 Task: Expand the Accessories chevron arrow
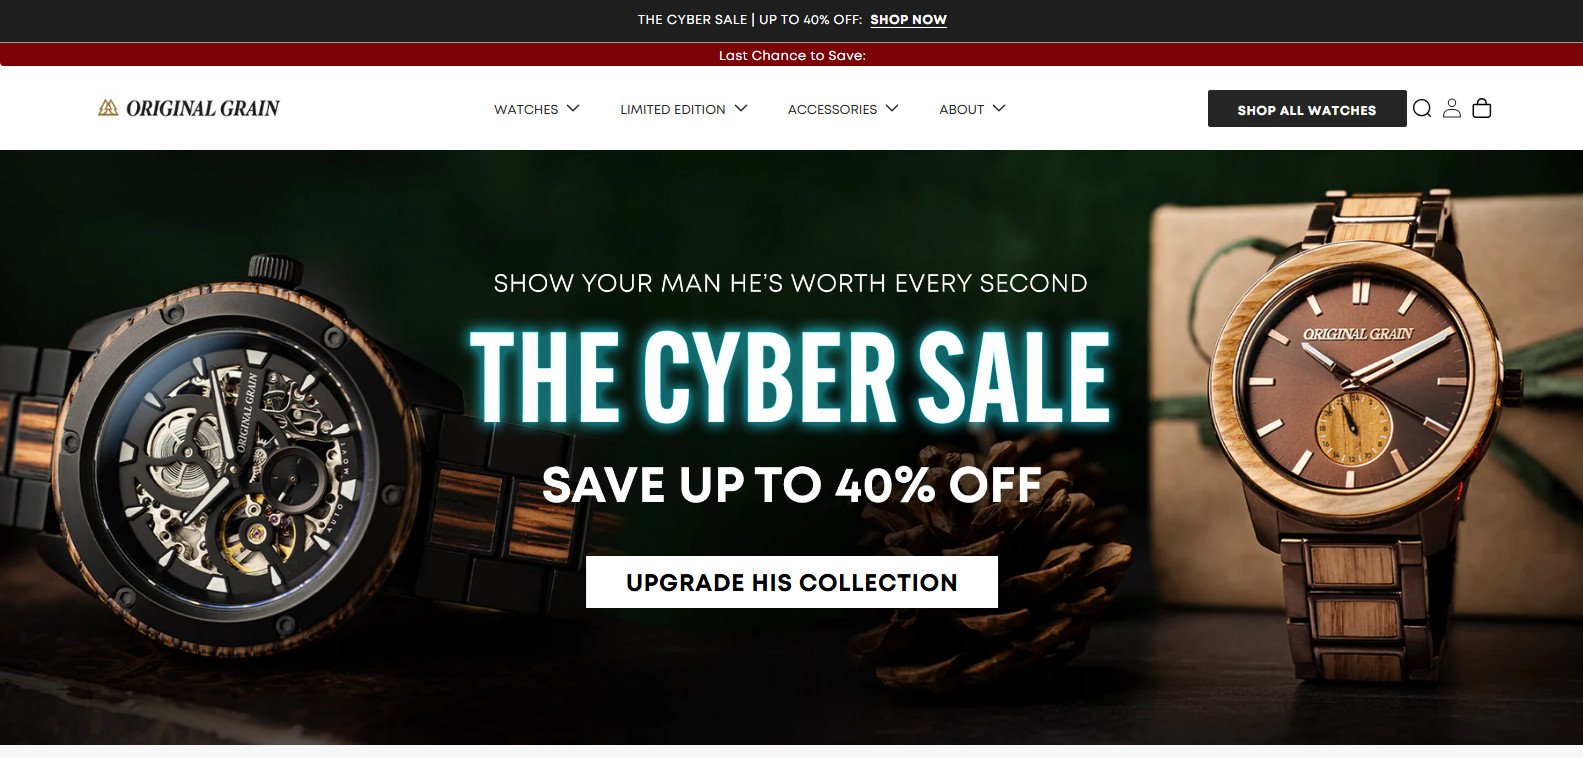pos(892,108)
